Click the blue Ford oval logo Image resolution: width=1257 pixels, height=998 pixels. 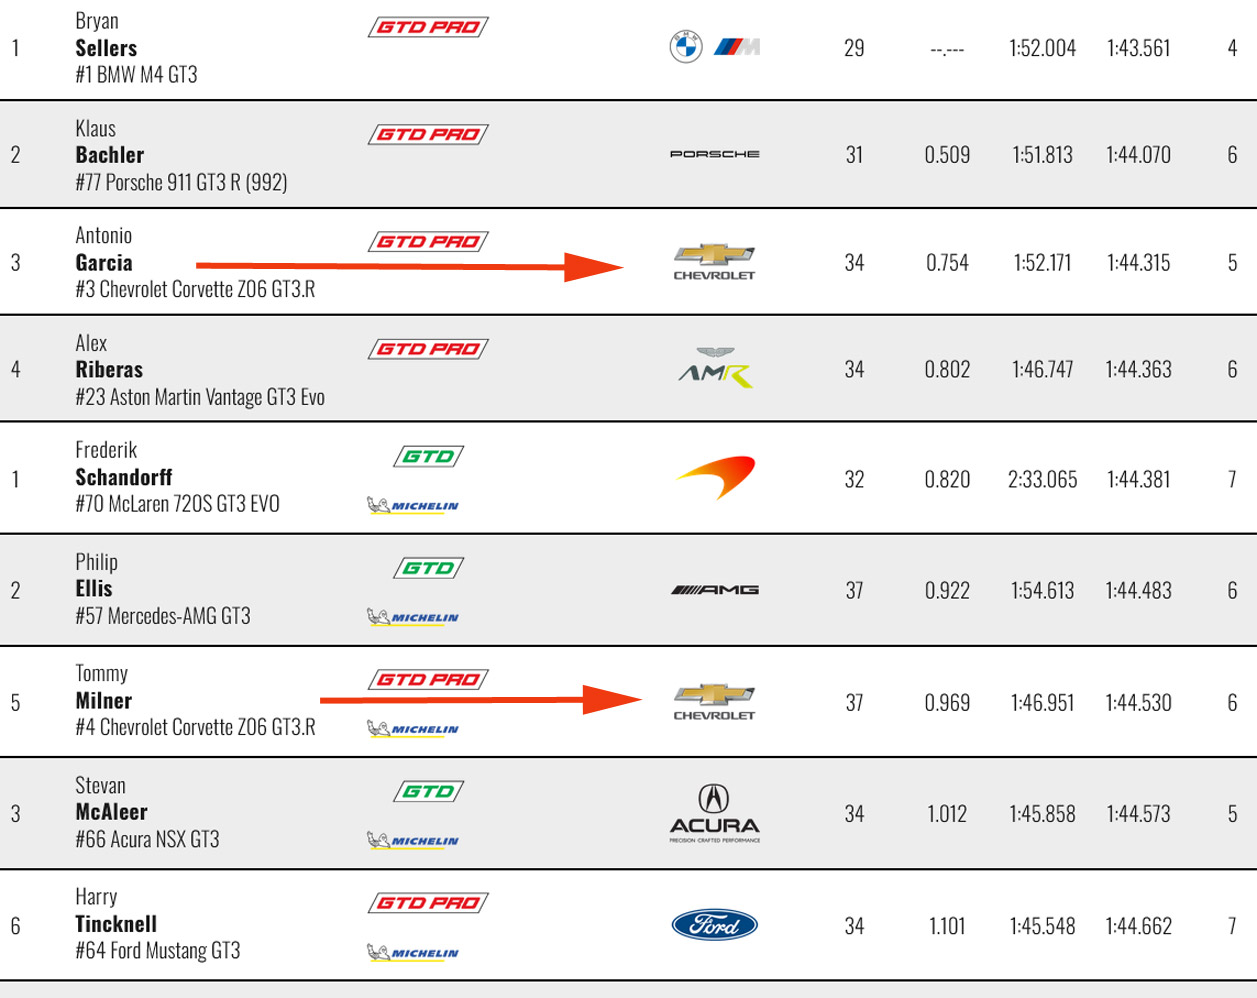tap(714, 925)
